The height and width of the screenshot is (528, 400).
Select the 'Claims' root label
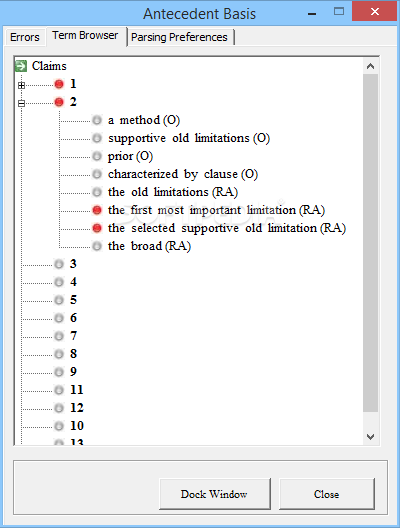pyautogui.click(x=49, y=66)
